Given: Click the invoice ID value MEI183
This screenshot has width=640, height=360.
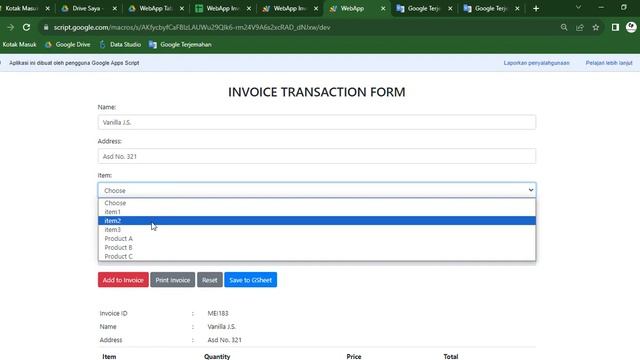Looking at the screenshot, I should [x=218, y=313].
